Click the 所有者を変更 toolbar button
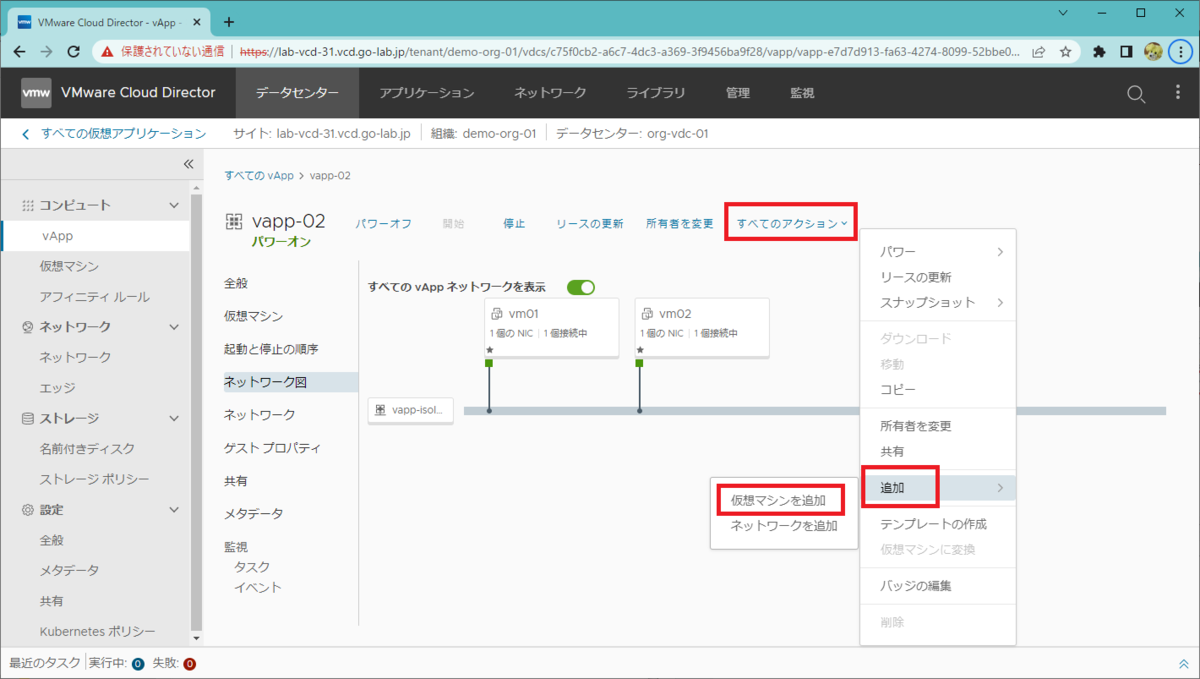 click(680, 224)
